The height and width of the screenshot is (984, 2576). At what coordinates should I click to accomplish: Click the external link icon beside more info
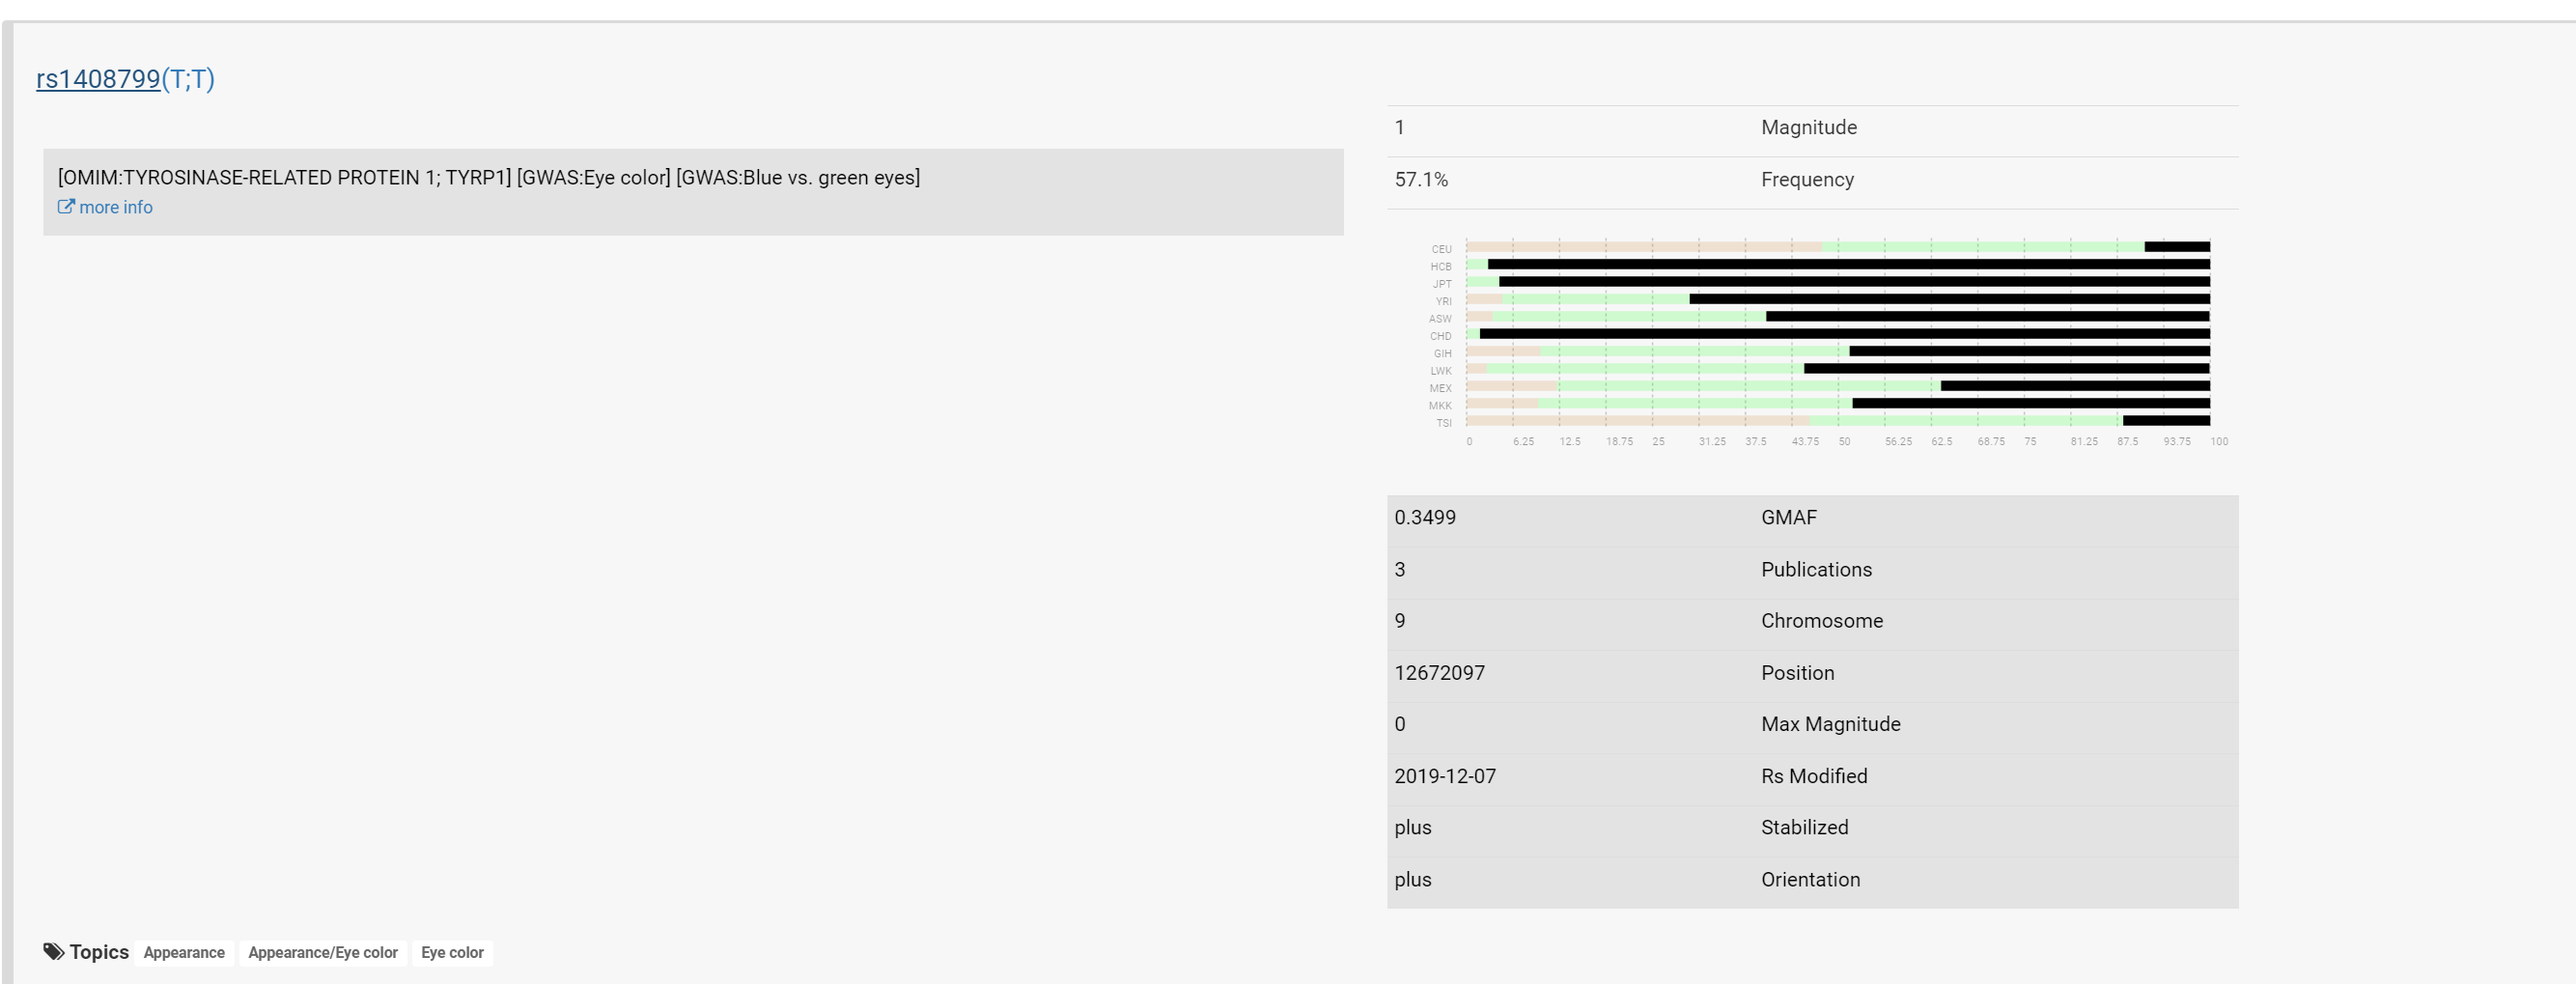click(x=66, y=207)
